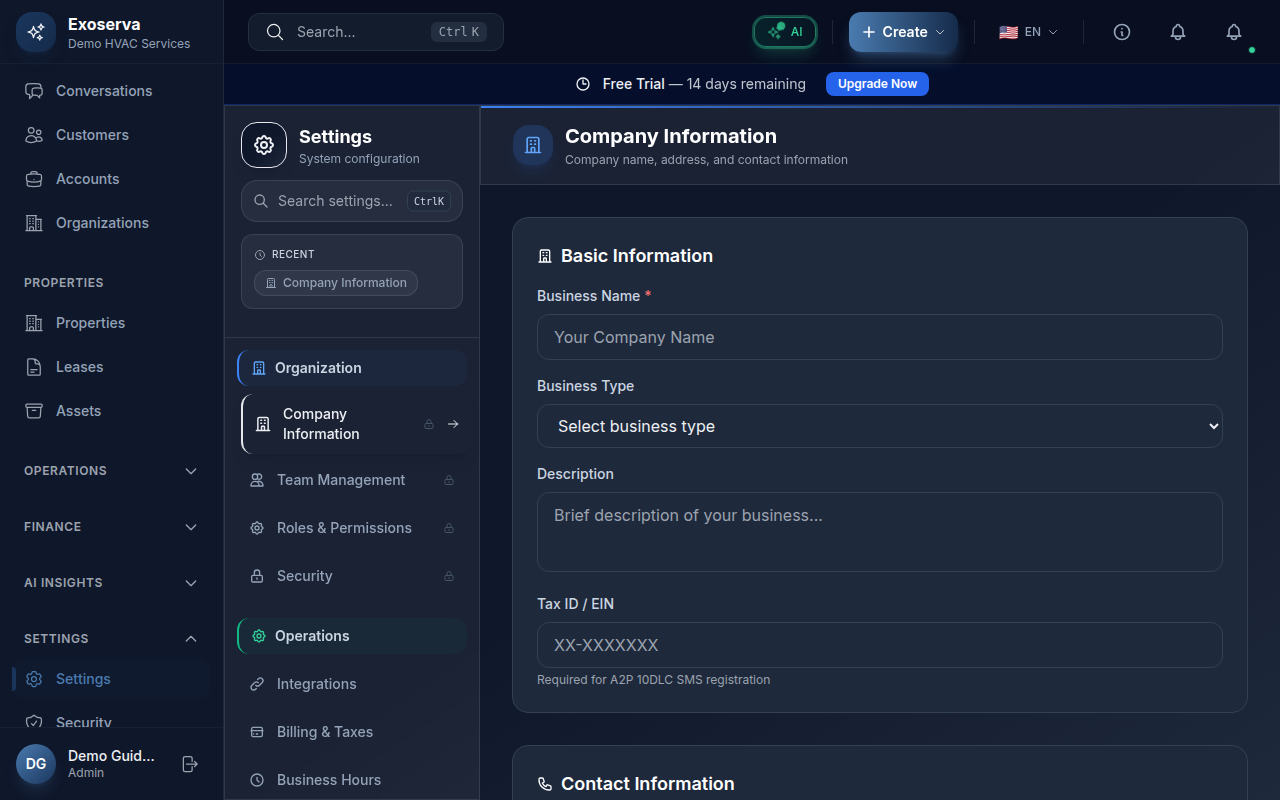
Task: Click the info circle icon in header
Action: [1122, 32]
